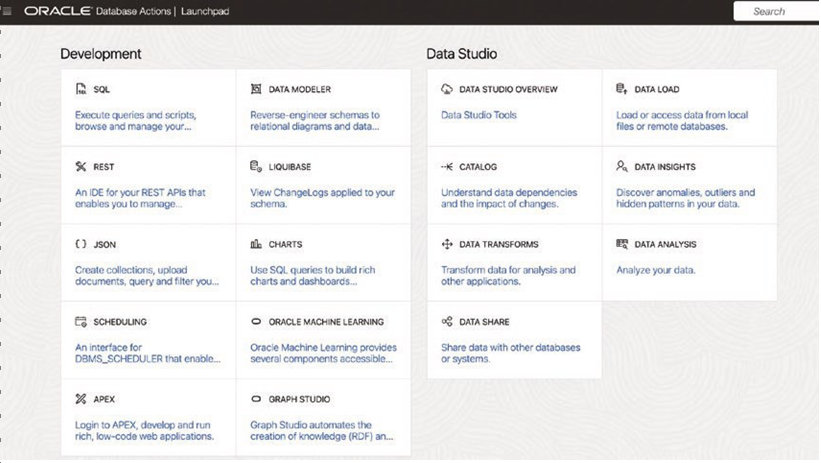Click the APEX card icon
Image resolution: width=821 pixels, height=463 pixels.
(x=81, y=399)
